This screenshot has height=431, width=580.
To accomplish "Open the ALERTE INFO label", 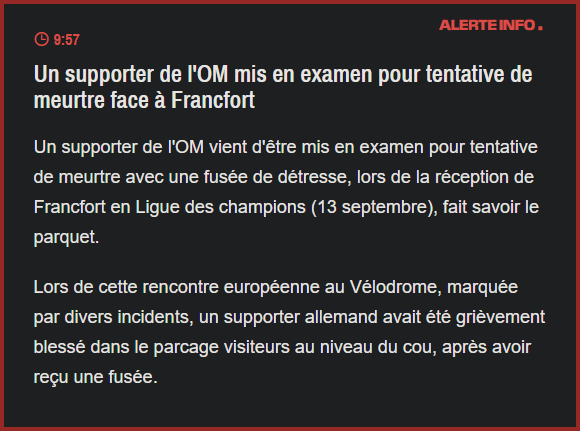I will tap(488, 25).
